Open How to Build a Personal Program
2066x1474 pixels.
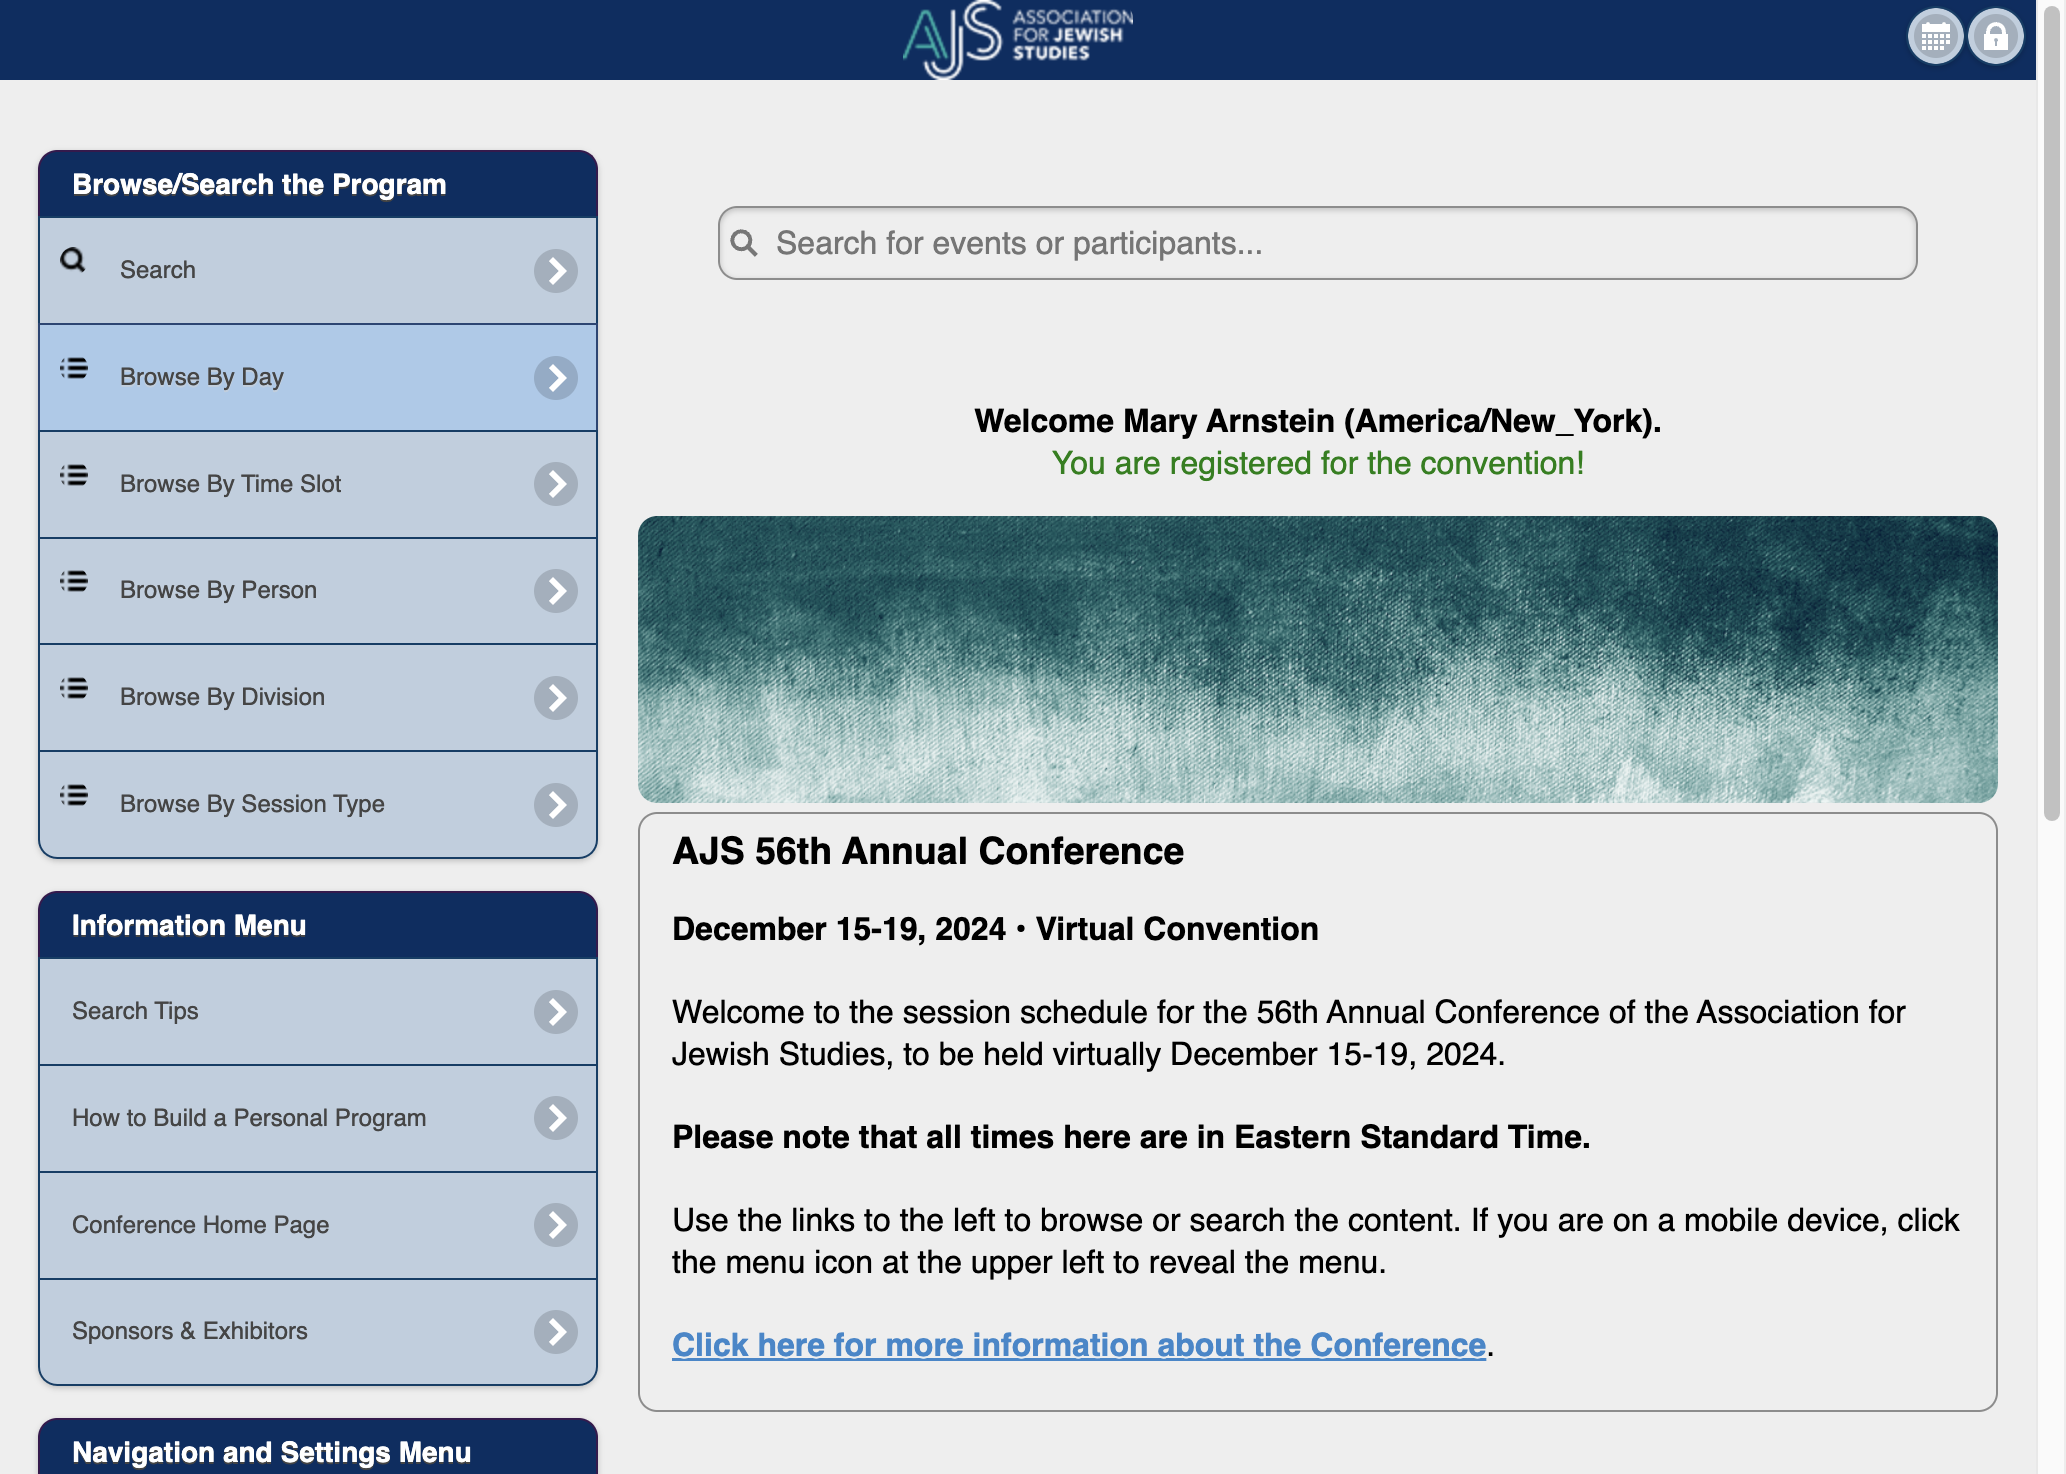point(318,1118)
